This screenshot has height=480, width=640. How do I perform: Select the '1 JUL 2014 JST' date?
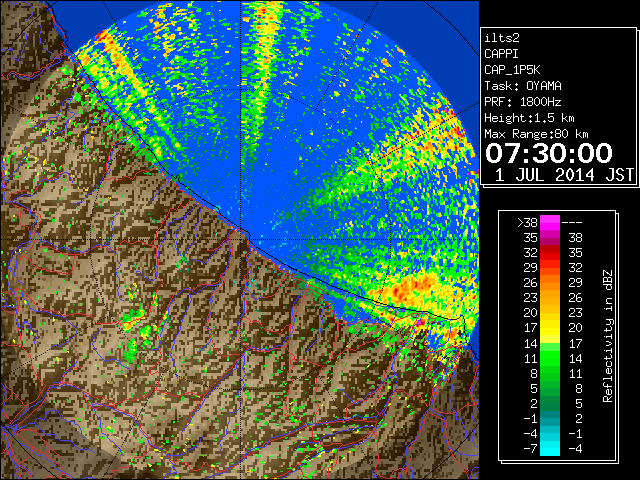[x=564, y=175]
